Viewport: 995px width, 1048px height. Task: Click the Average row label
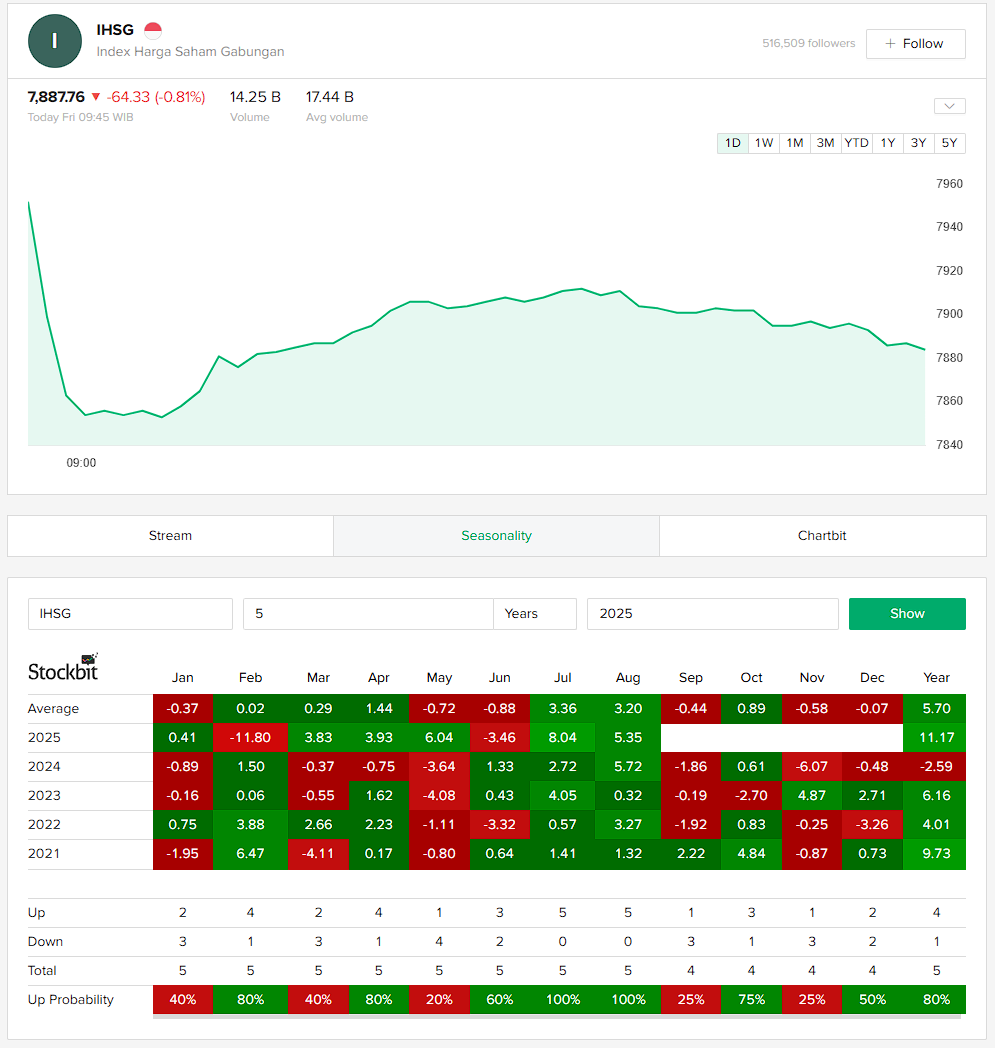point(53,708)
